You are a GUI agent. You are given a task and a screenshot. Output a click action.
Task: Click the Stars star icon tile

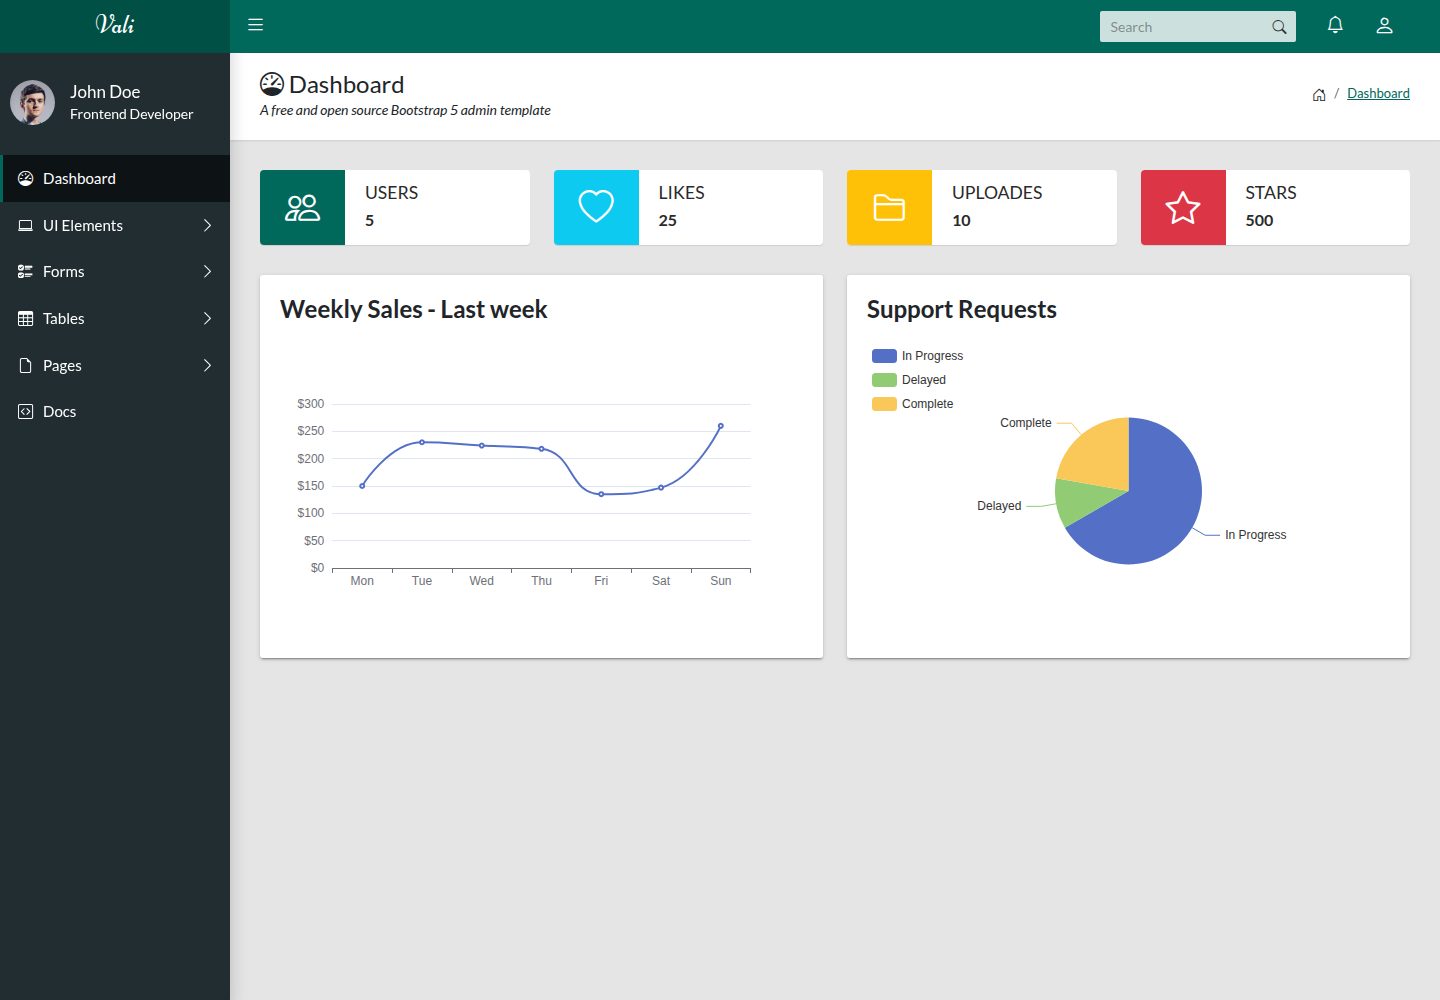(1183, 207)
